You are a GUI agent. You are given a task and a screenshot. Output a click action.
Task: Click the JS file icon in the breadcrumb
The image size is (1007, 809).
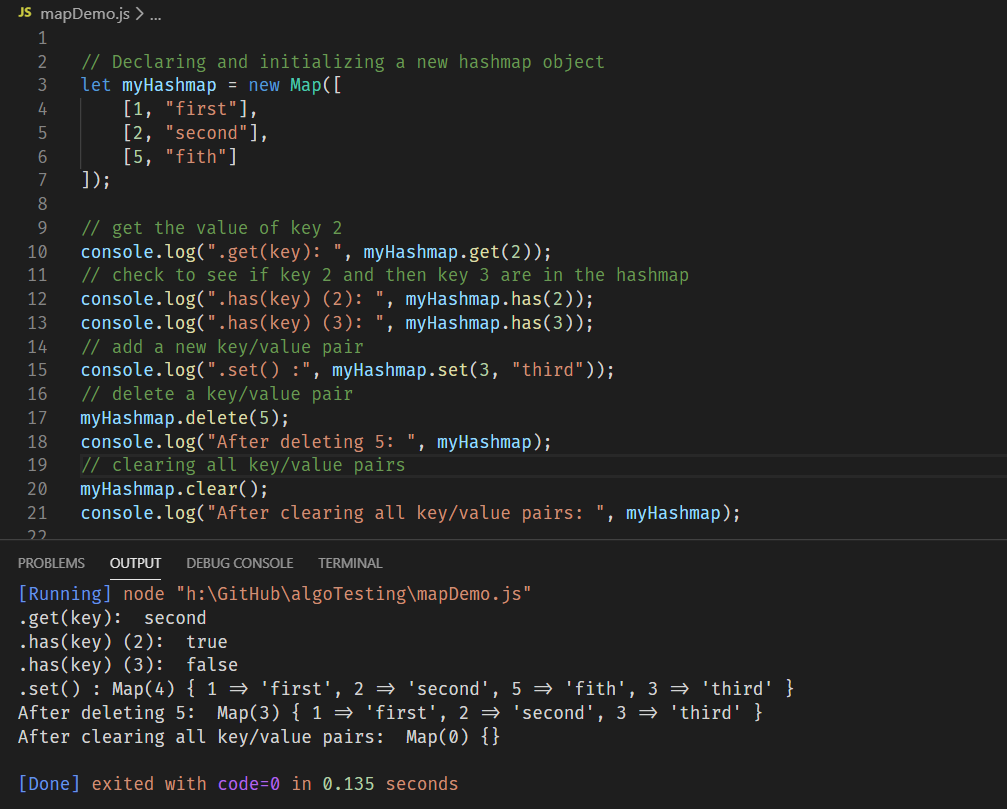[24, 14]
